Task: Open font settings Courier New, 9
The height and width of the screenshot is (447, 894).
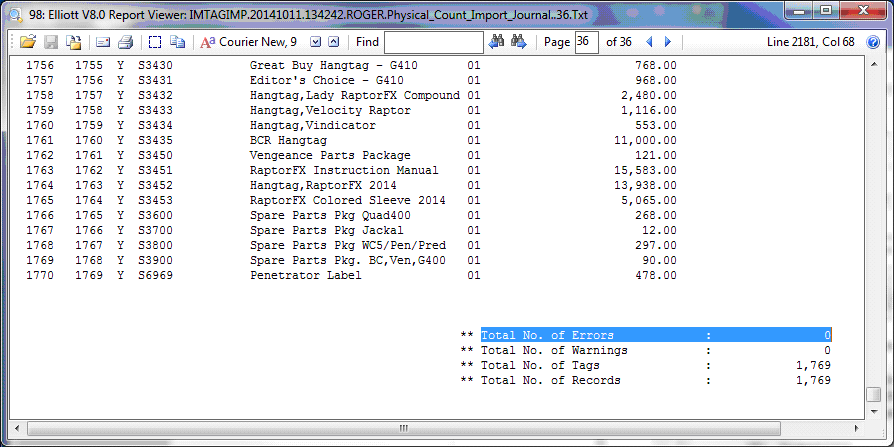Action: pos(249,42)
